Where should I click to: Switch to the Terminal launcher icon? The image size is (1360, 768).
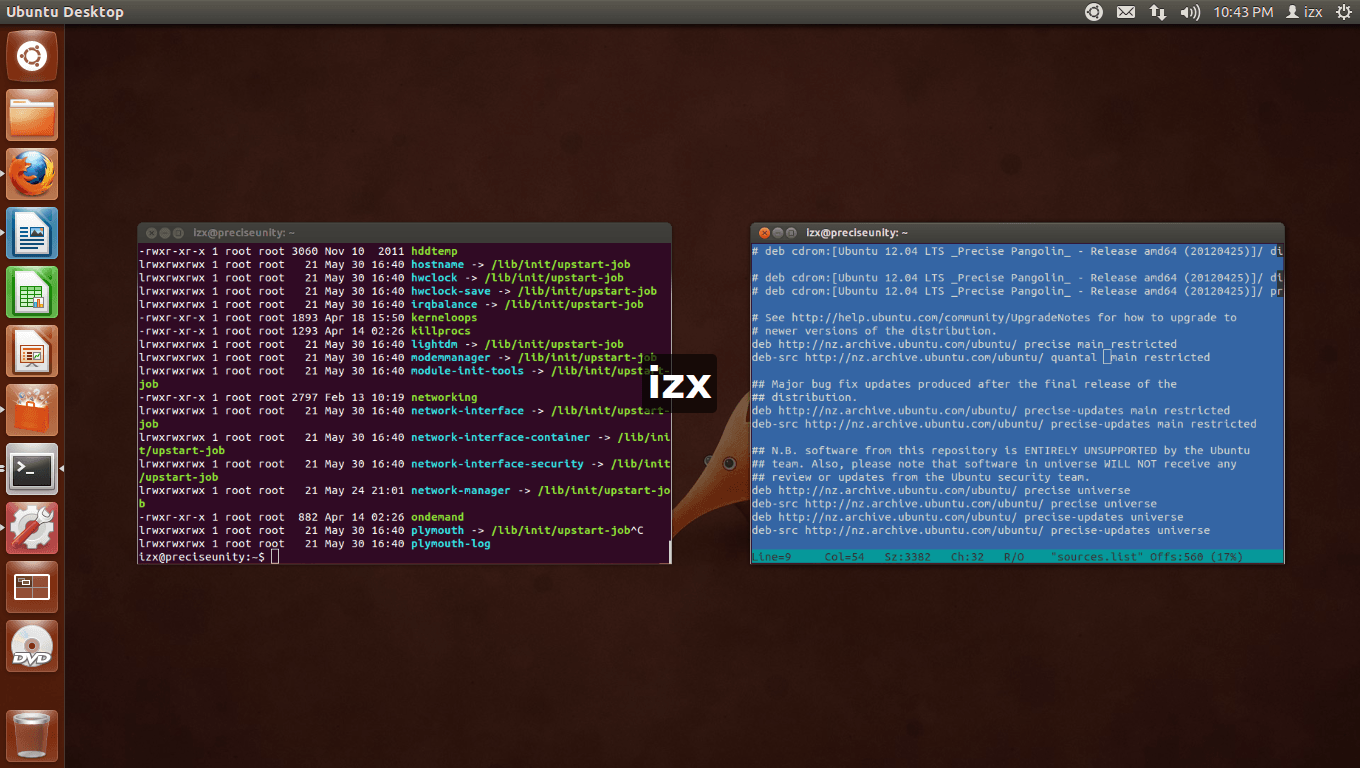32,469
